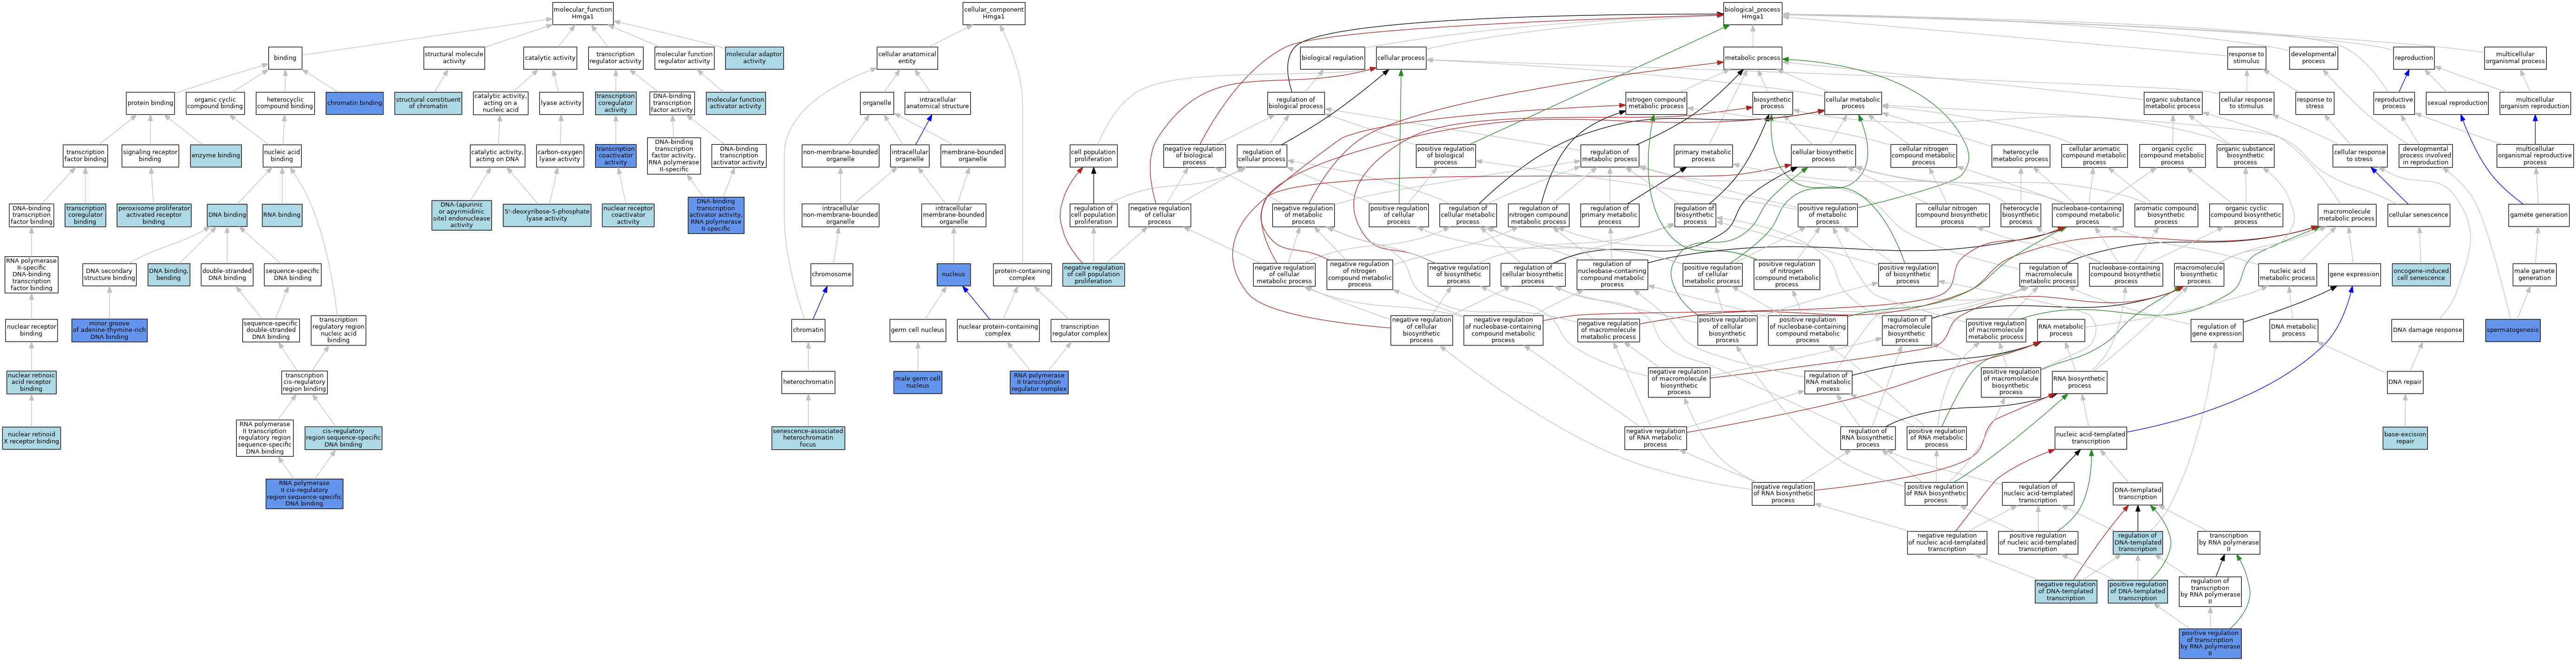Screen dimensions: 2576x661
Task: Select the DNA binding, bending node
Action: click(168, 274)
